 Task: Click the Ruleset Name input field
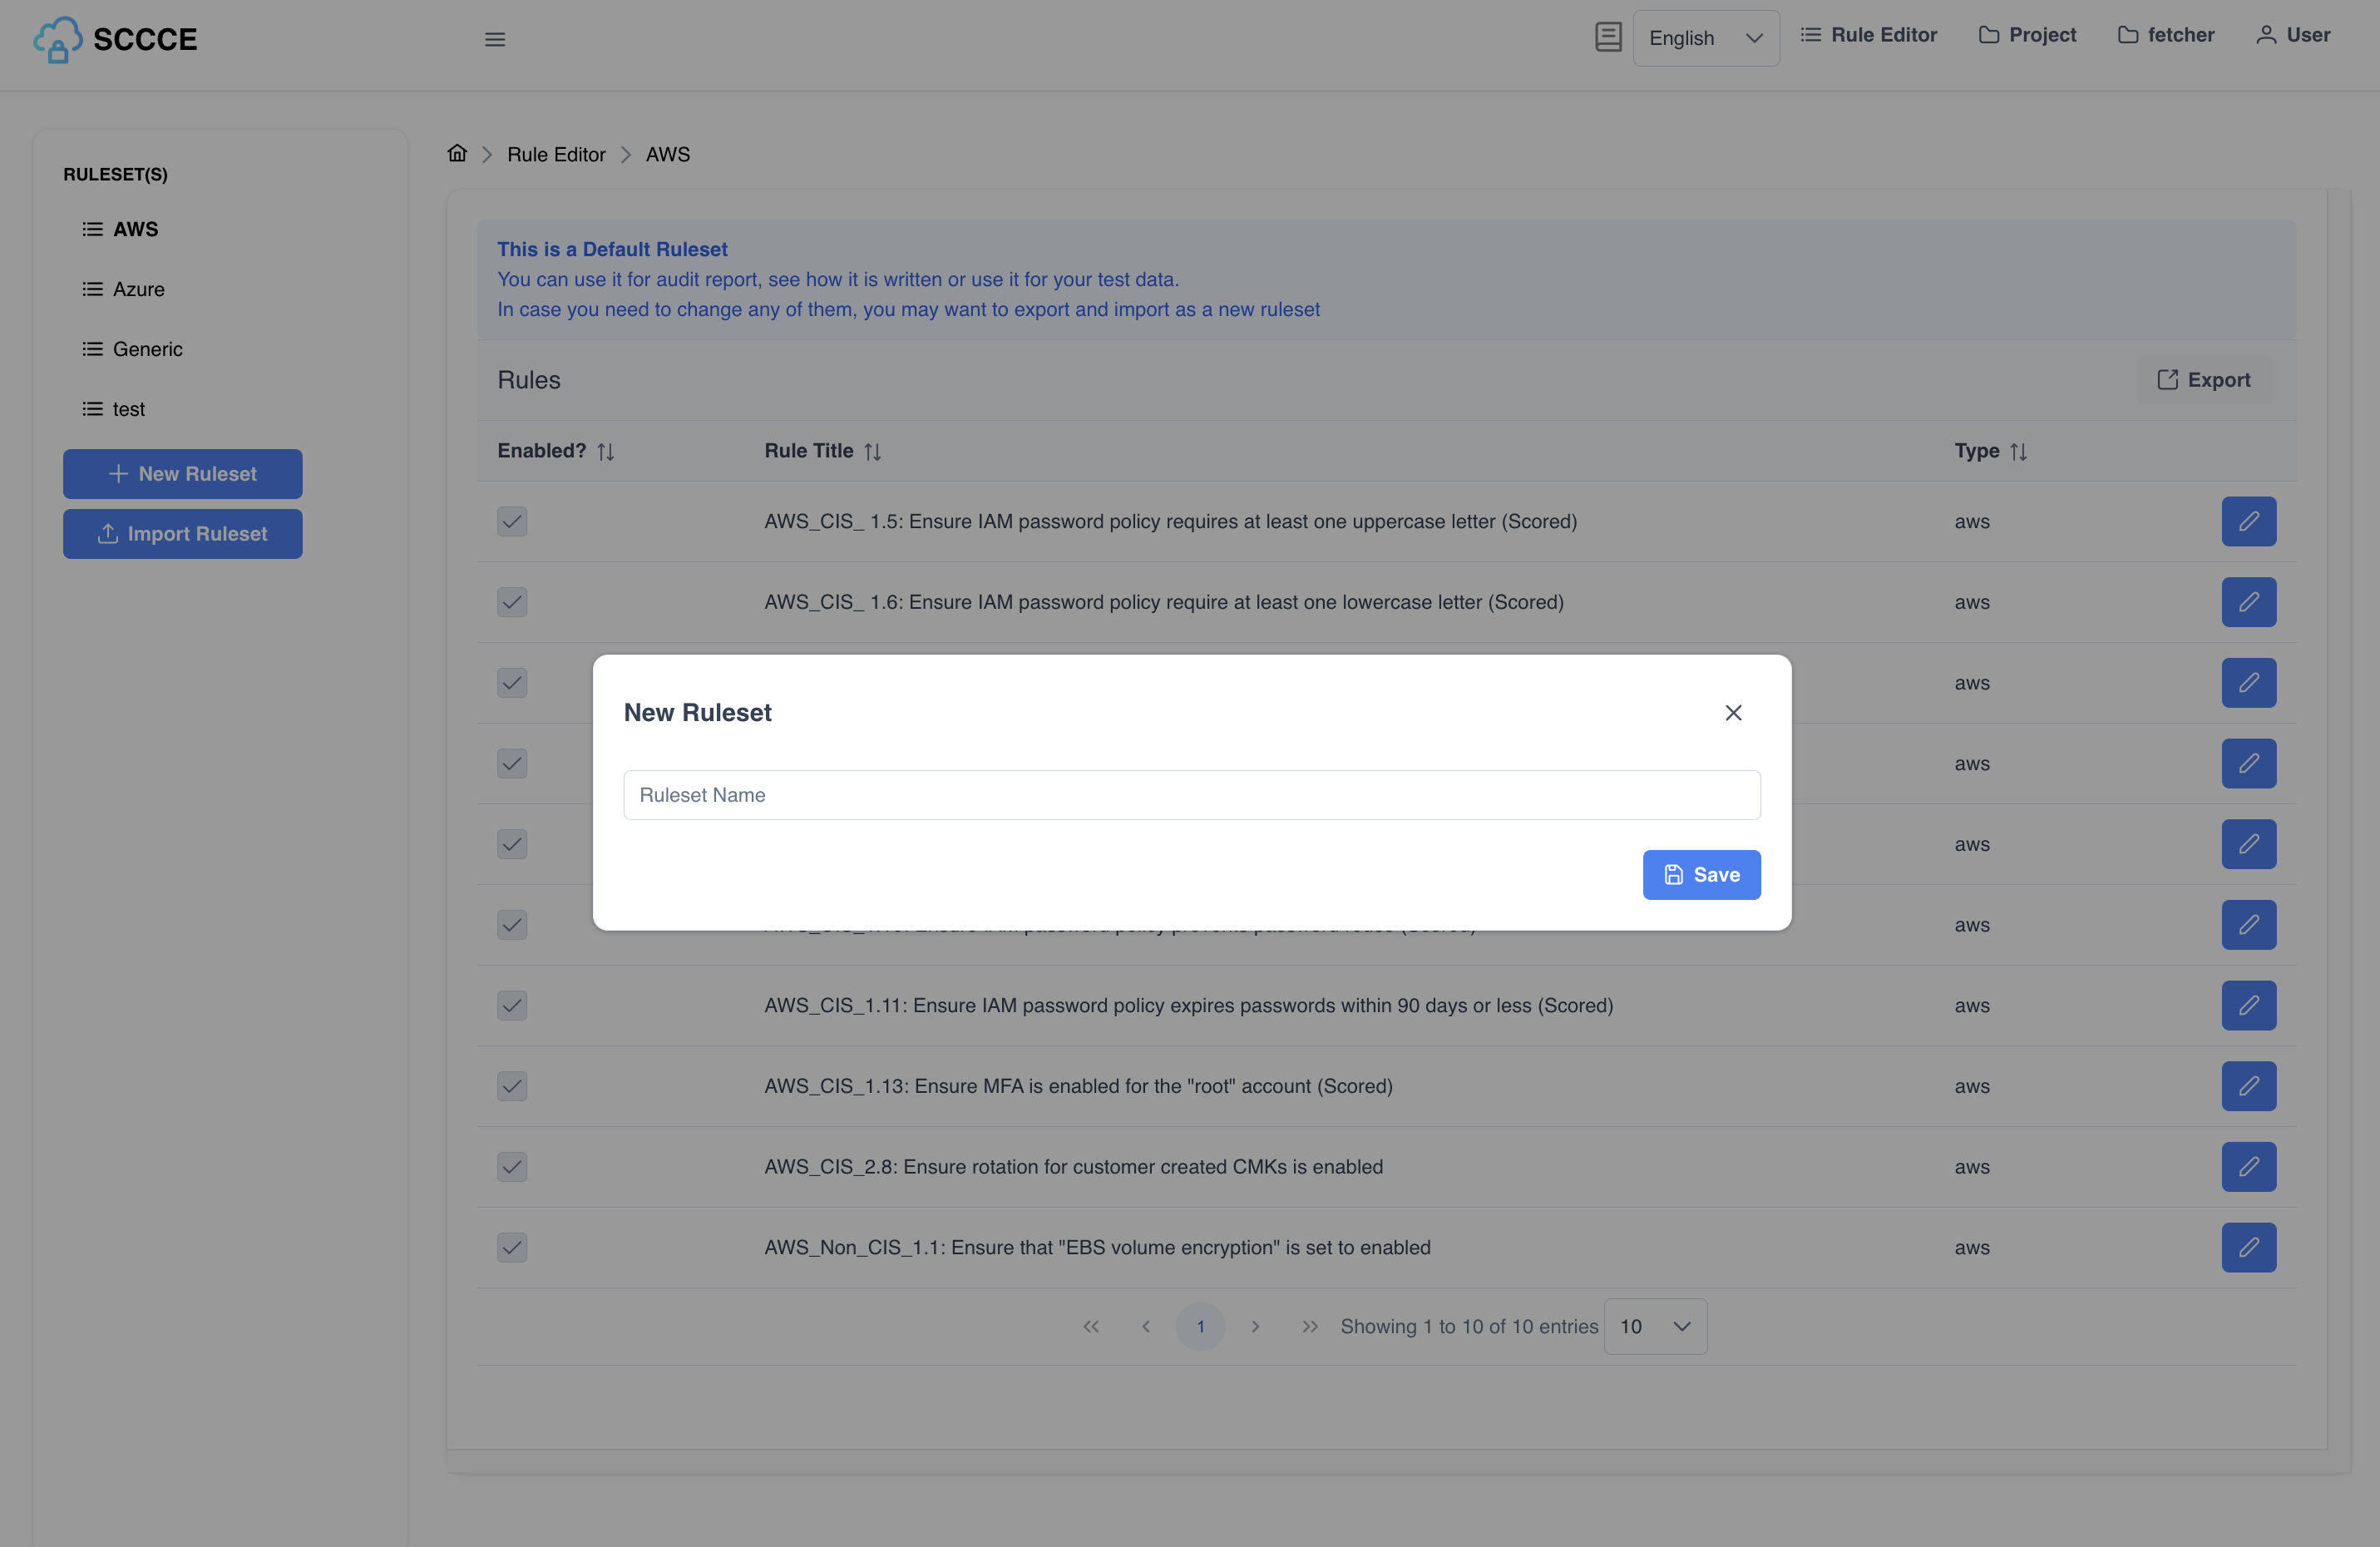[x=1191, y=795]
